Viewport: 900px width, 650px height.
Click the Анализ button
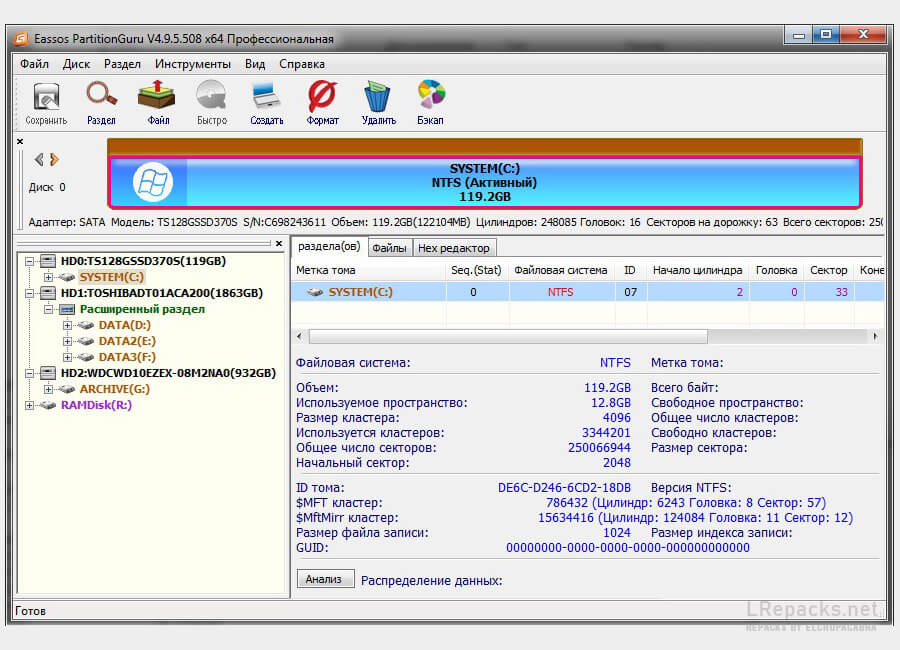point(325,579)
